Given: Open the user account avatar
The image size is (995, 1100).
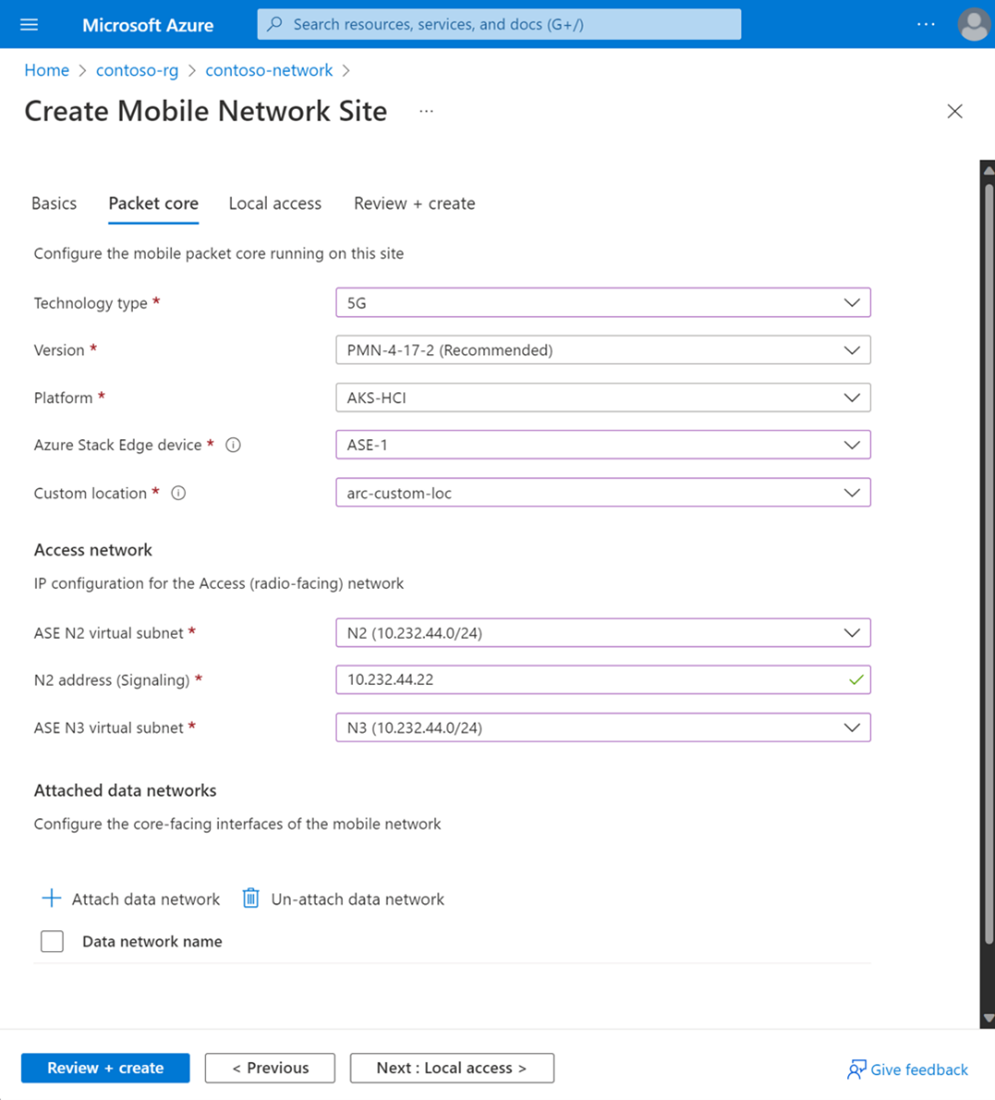Looking at the screenshot, I should point(974,25).
